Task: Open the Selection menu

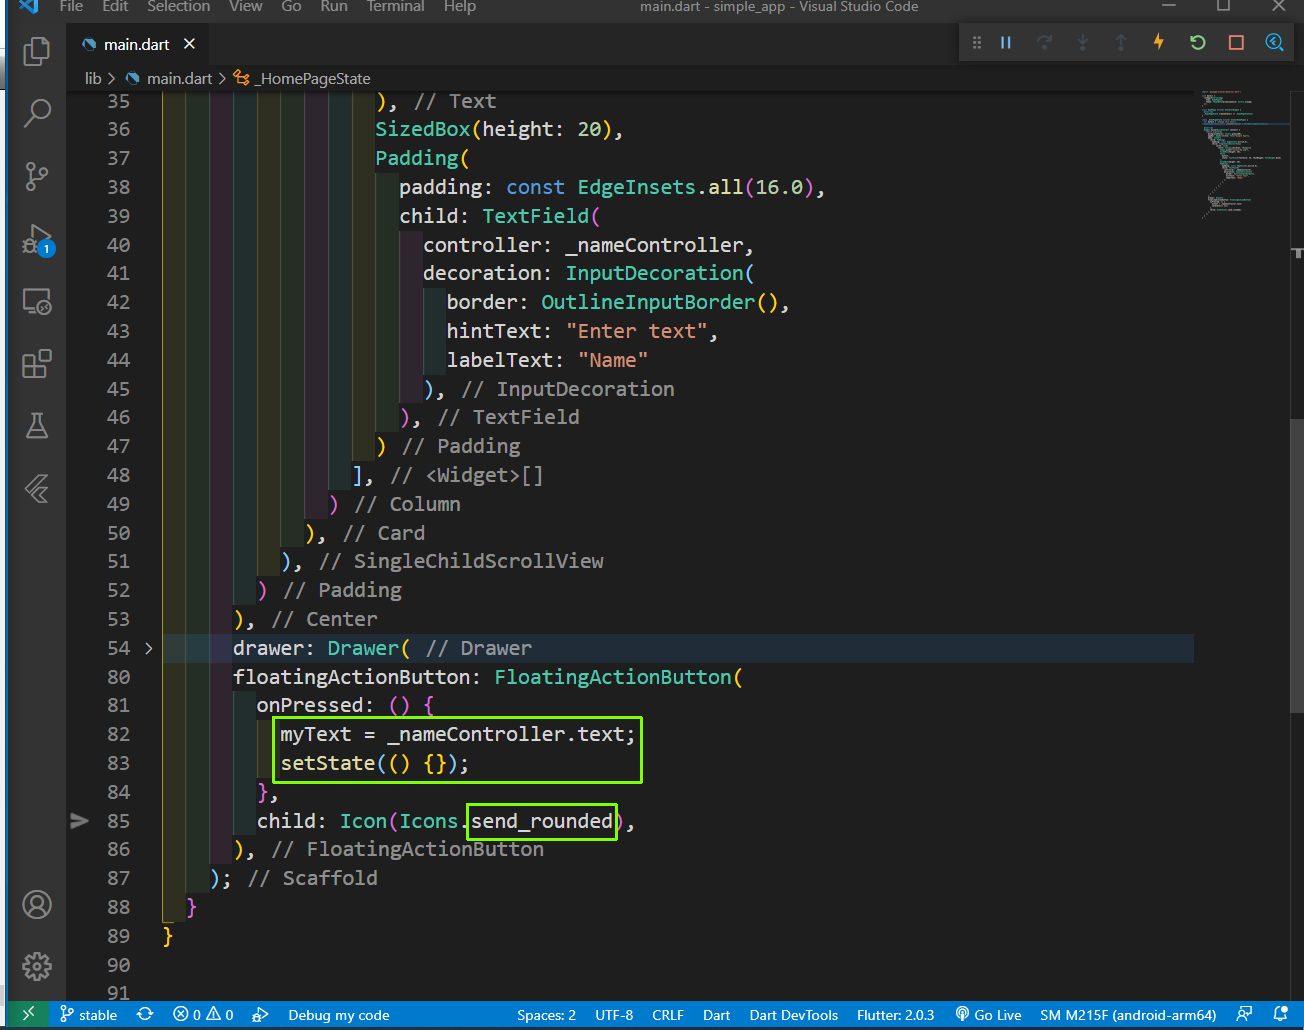Action: click(179, 6)
